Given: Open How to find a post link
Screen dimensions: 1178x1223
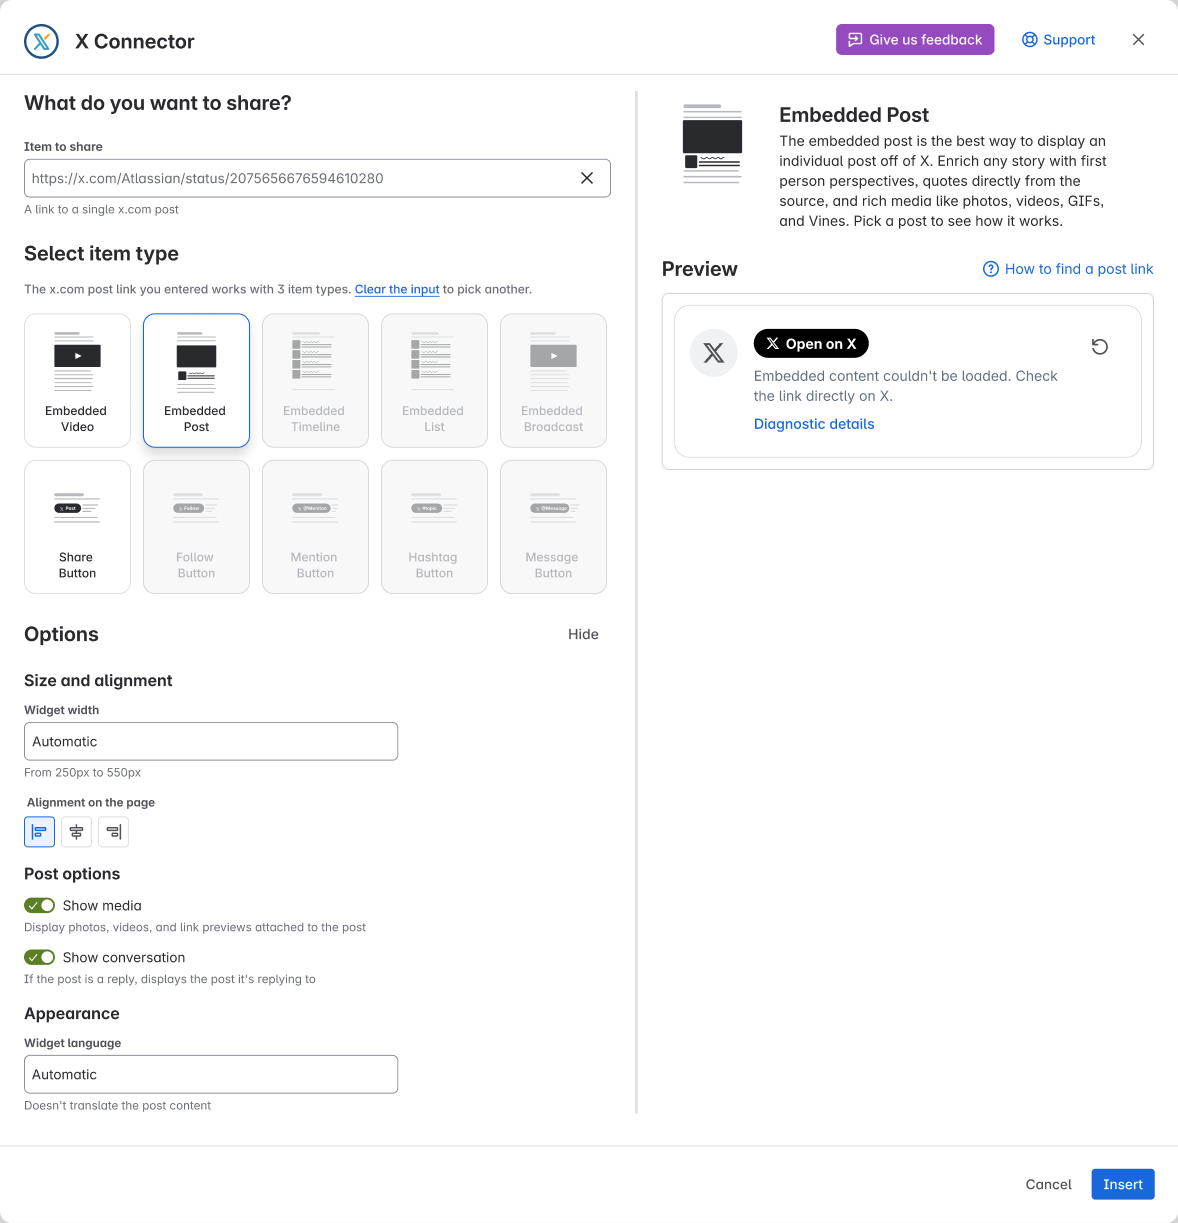Looking at the screenshot, I should click(x=1068, y=269).
